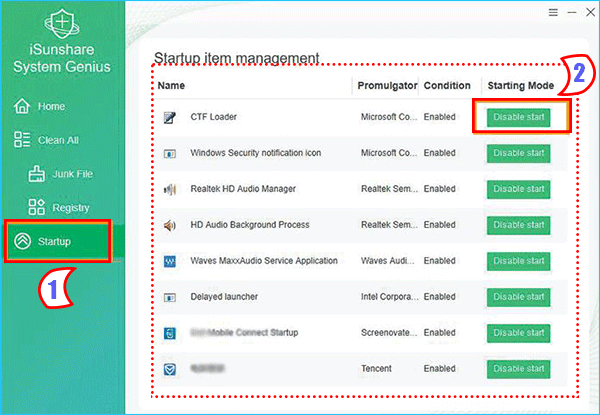The width and height of the screenshot is (600, 415).
Task: Click the Condition column header
Action: pos(447,85)
